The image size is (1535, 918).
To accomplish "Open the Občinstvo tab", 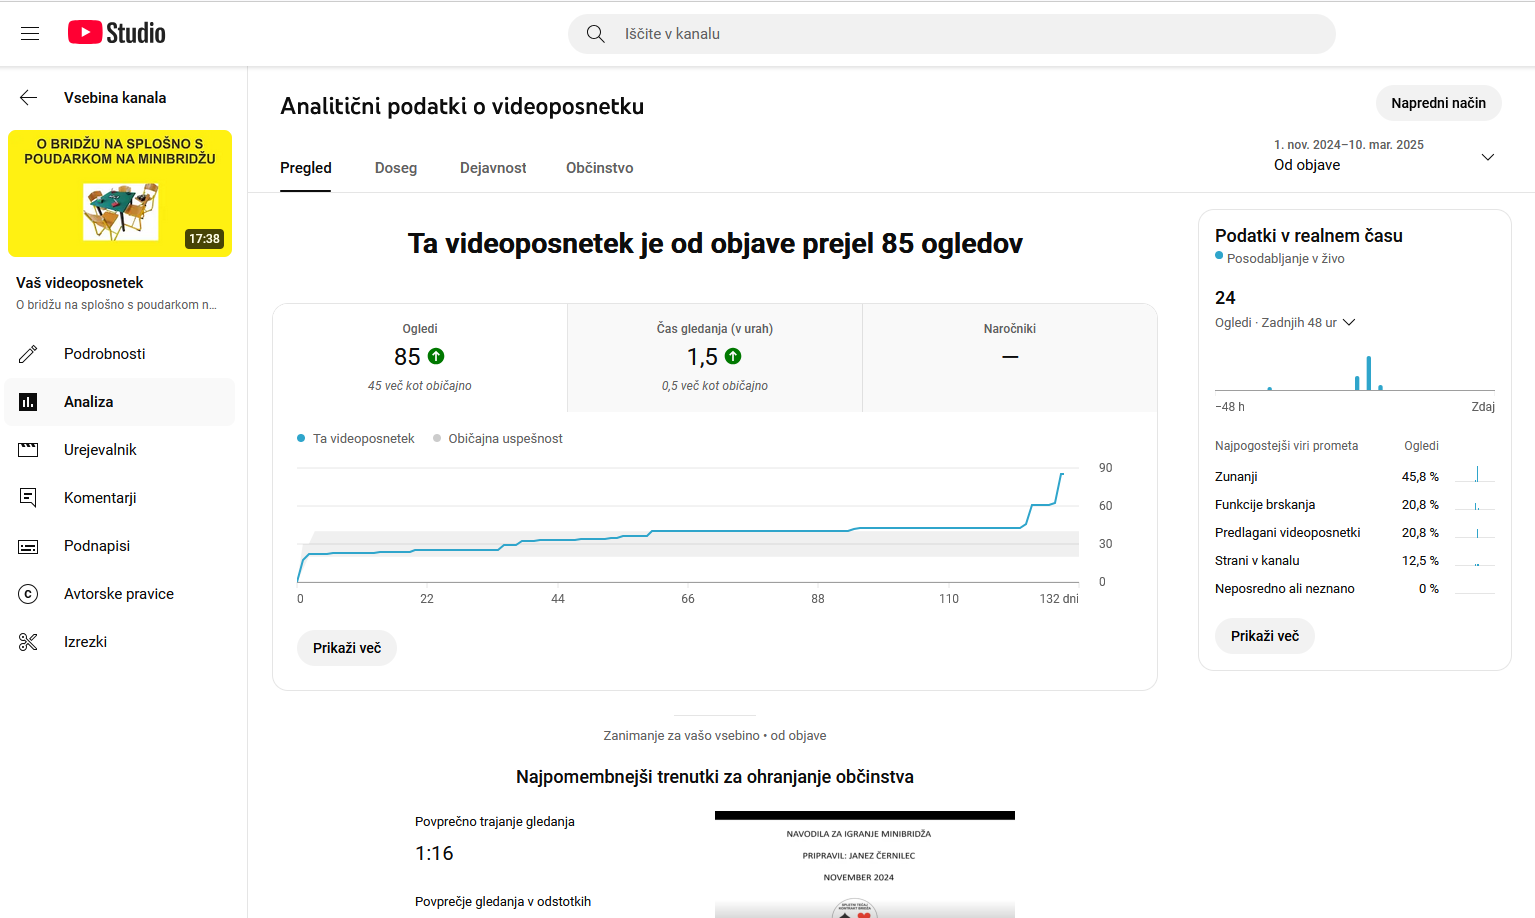I will (x=599, y=168).
